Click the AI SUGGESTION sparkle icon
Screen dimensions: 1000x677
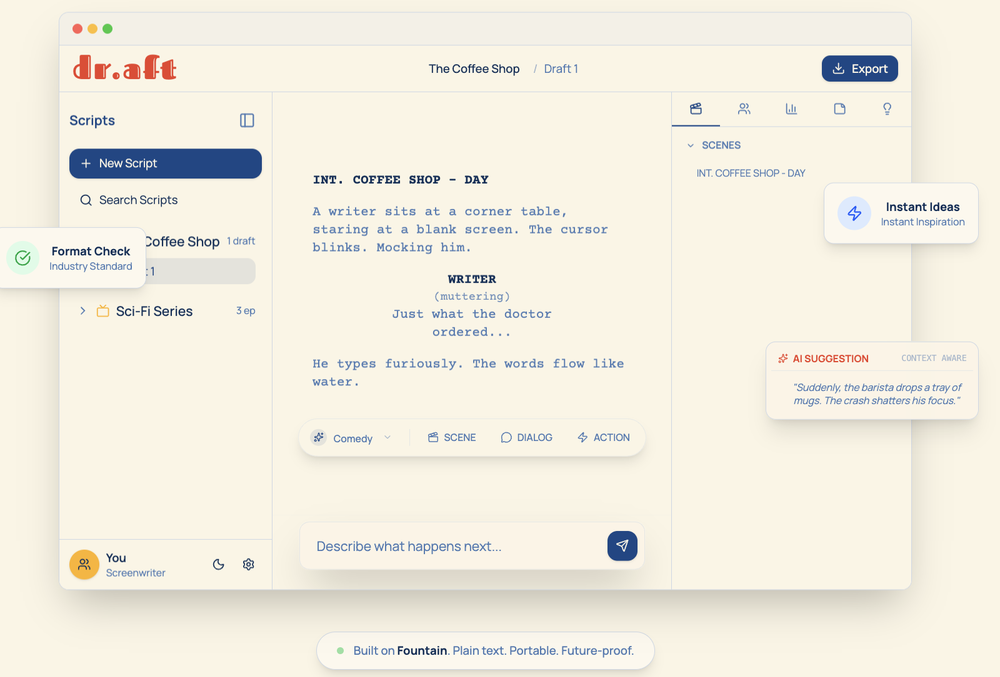click(x=783, y=359)
